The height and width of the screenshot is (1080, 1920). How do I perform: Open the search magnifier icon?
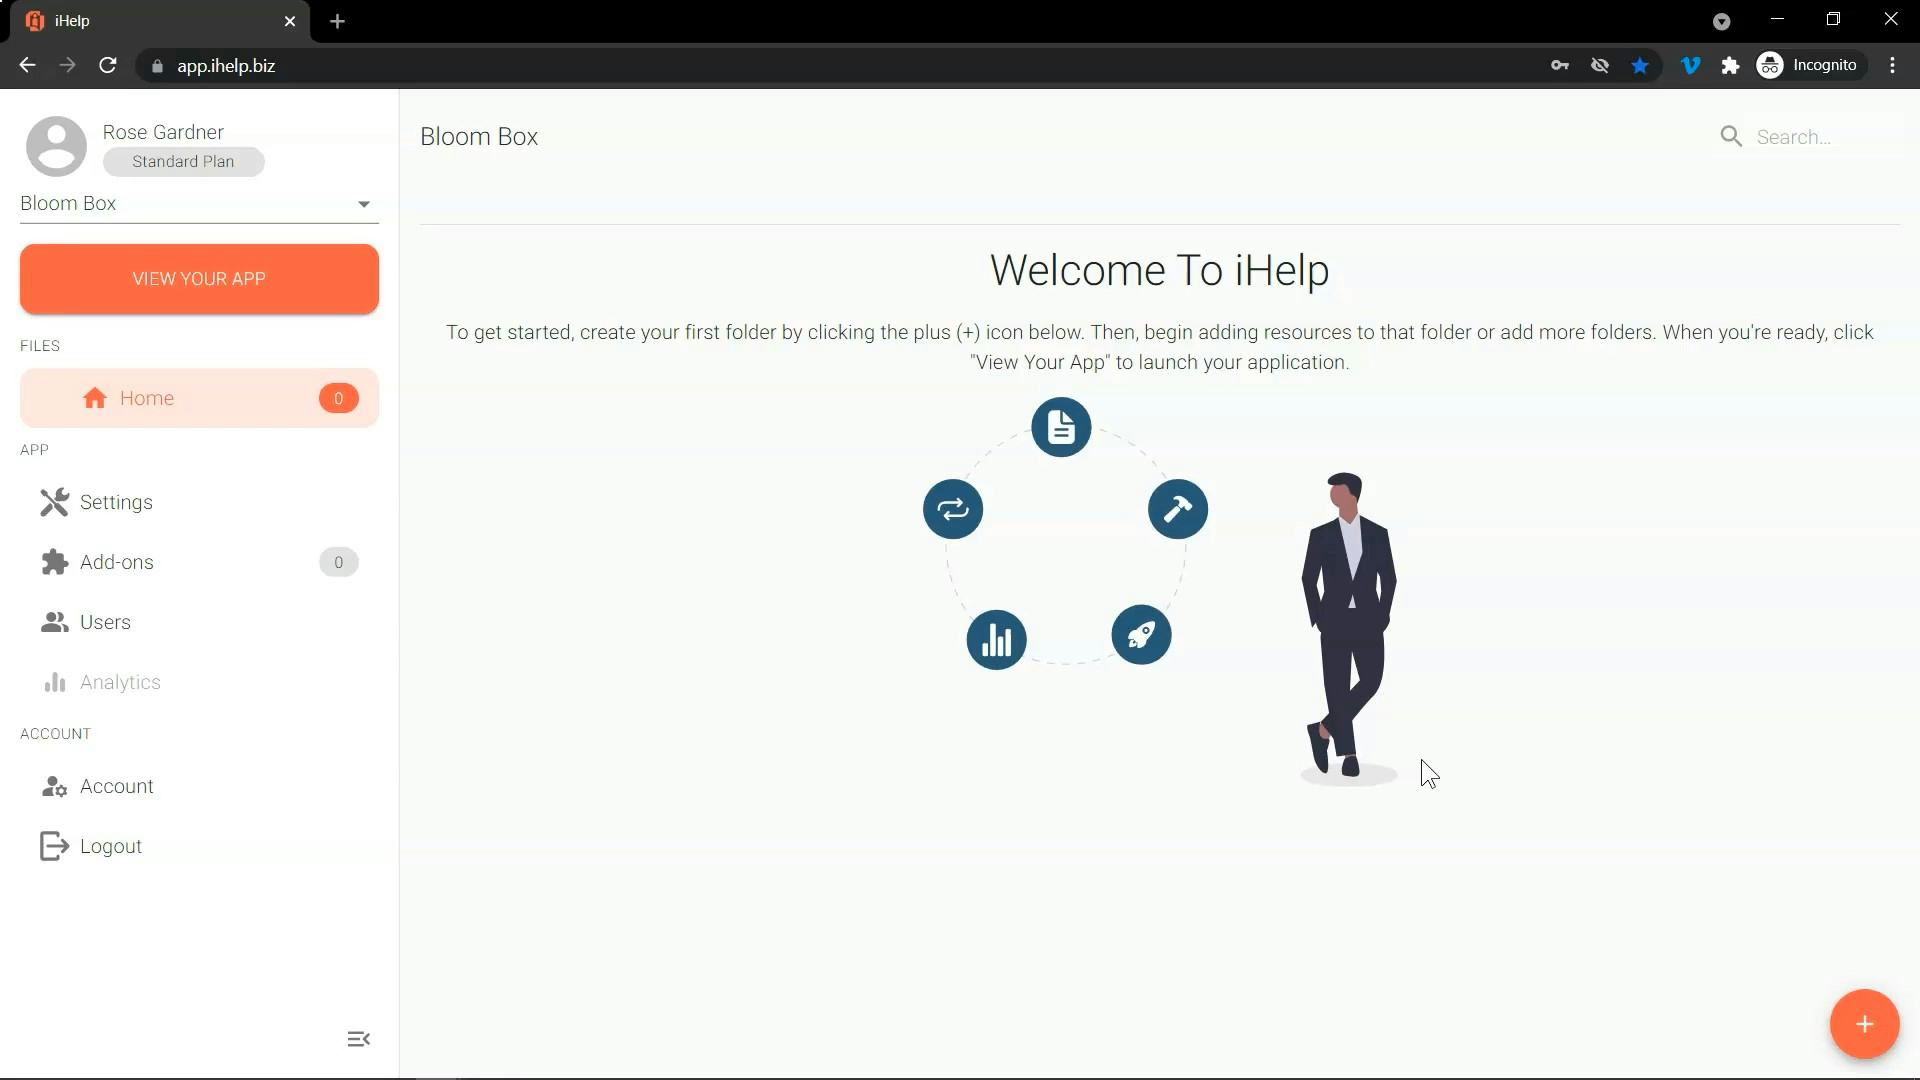click(1731, 136)
